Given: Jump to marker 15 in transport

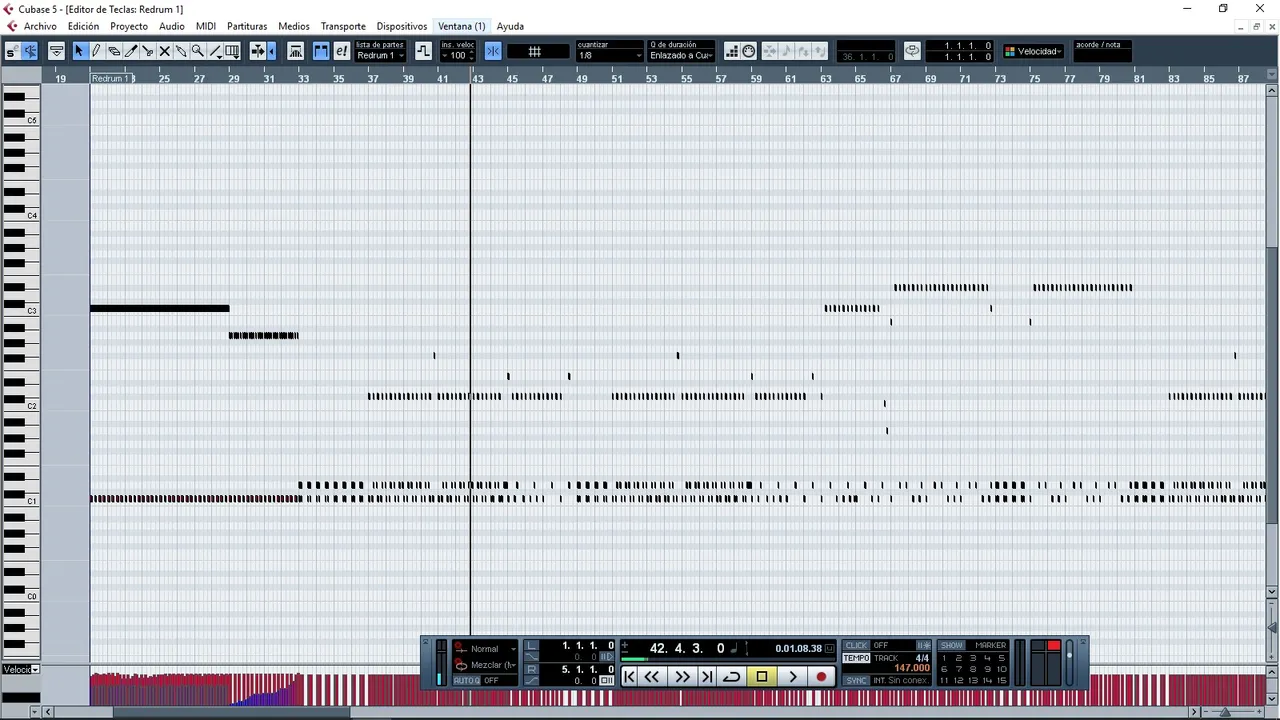Looking at the screenshot, I should click(x=1001, y=681).
